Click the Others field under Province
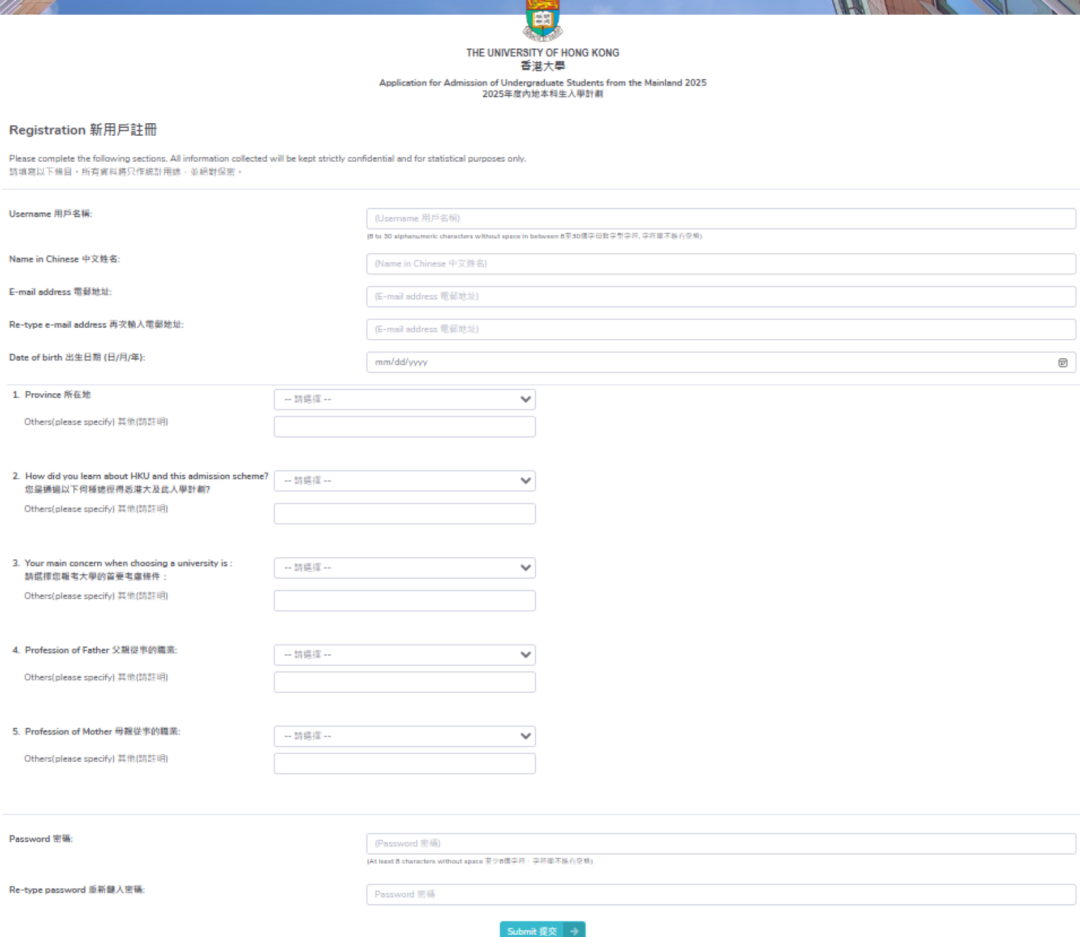Image resolution: width=1080 pixels, height=937 pixels. [404, 426]
